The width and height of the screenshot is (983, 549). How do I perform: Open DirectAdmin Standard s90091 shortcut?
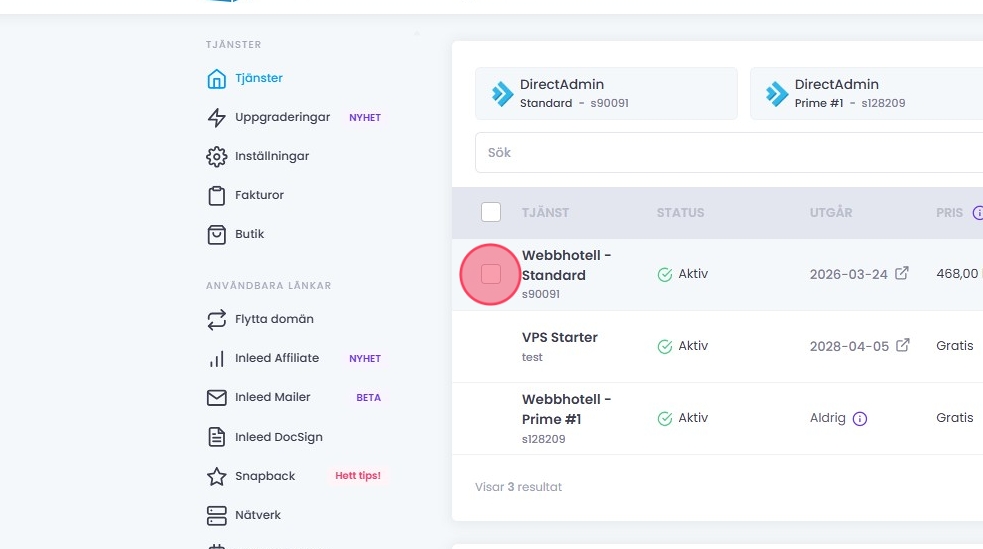[x=606, y=93]
